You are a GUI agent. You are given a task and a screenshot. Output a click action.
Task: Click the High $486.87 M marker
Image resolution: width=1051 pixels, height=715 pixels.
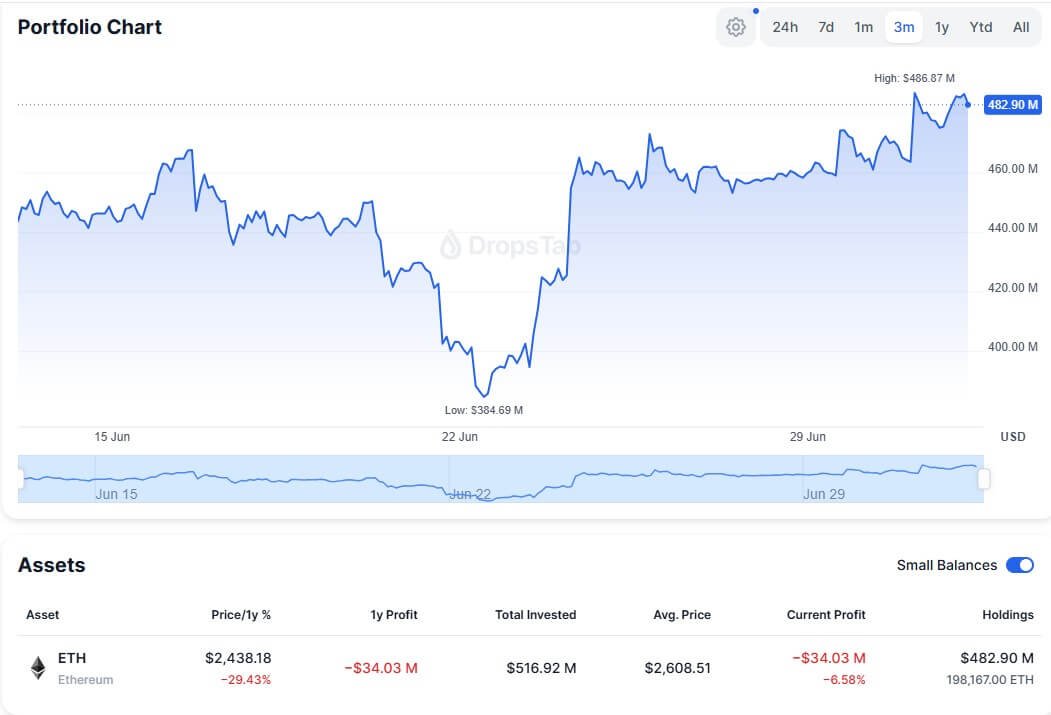(914, 77)
